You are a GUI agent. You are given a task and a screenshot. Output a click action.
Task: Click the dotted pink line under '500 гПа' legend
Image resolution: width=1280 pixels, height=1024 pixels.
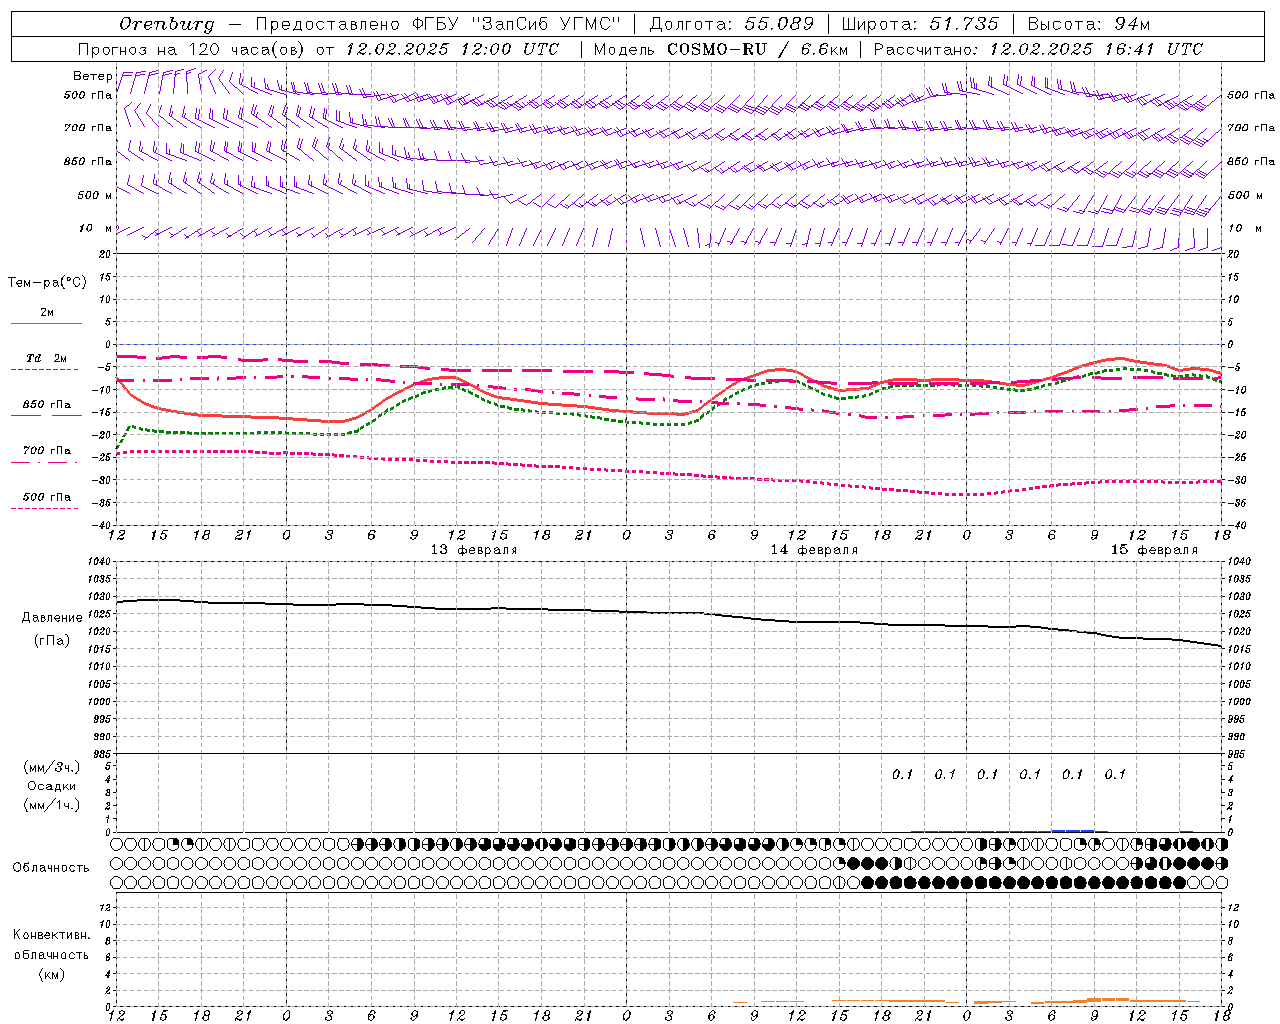tap(44, 509)
